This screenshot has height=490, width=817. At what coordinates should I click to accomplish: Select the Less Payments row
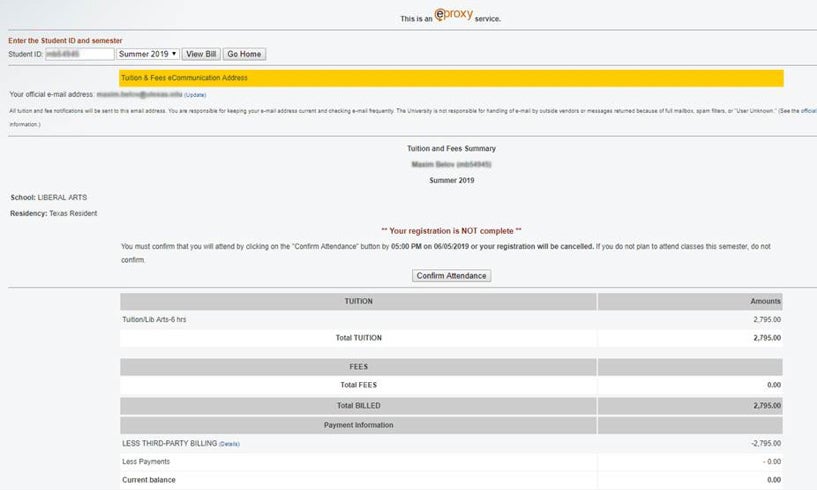point(451,462)
